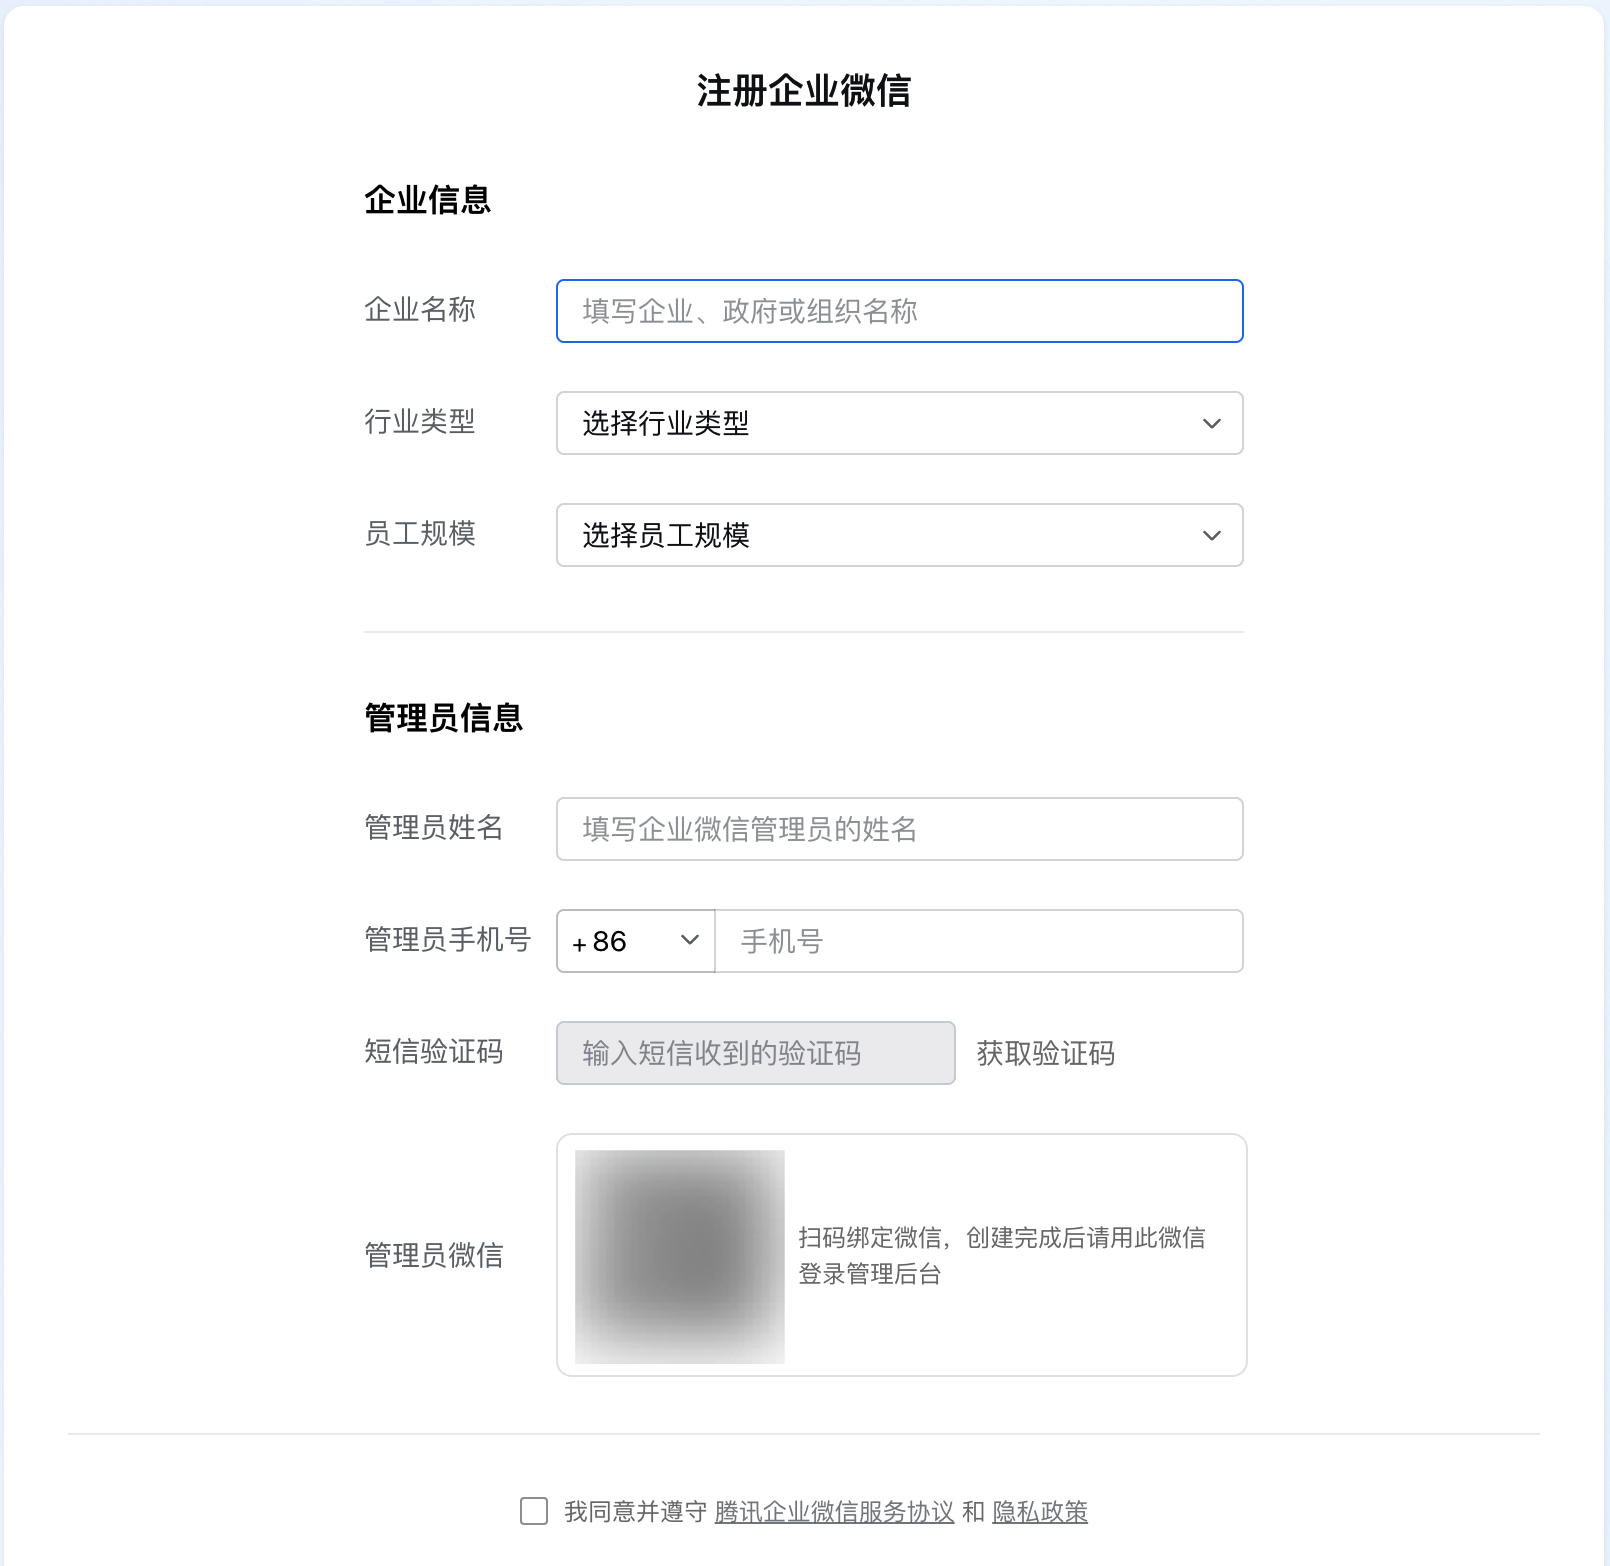The height and width of the screenshot is (1566, 1610).
Task: Check the 我同意并遵守 agreement checkbox
Action: click(x=534, y=1511)
